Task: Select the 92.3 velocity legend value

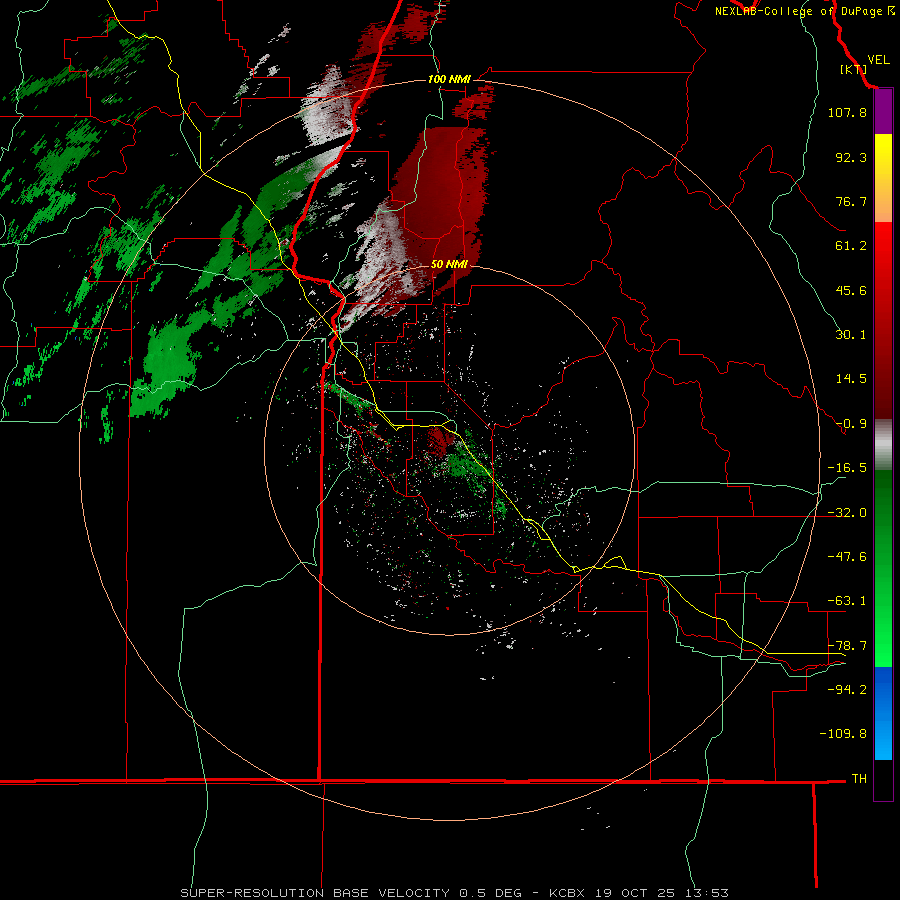Action: (x=851, y=157)
